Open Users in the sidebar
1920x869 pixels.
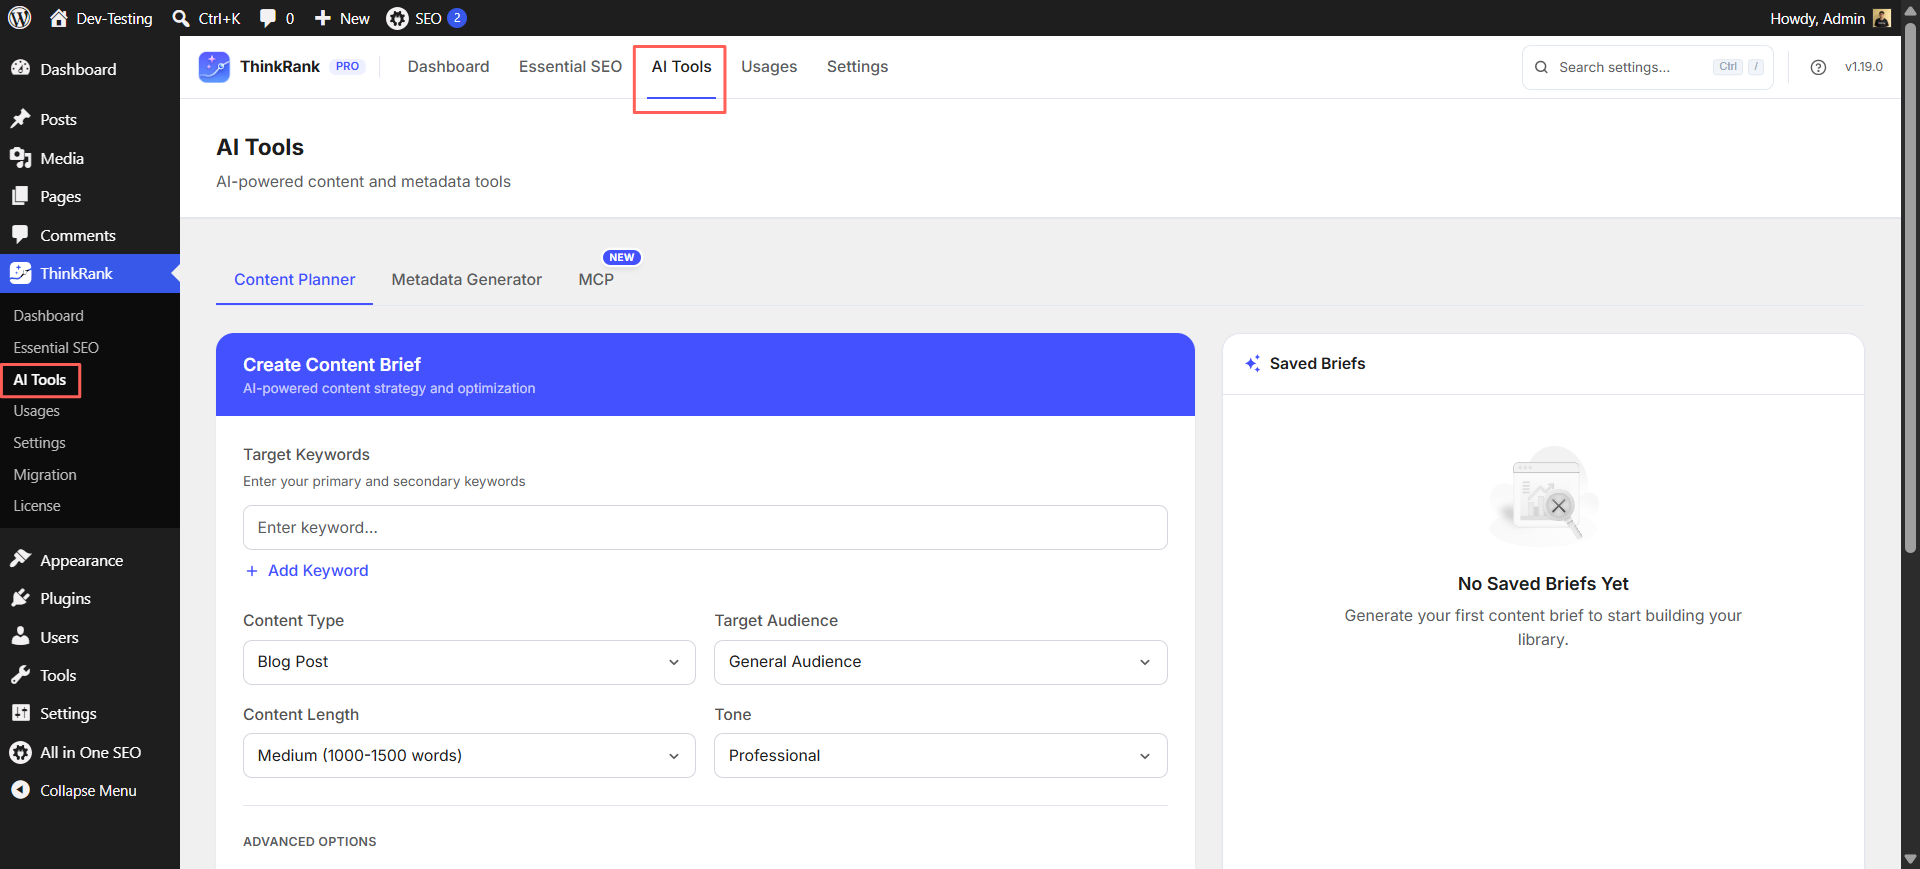pos(90,637)
